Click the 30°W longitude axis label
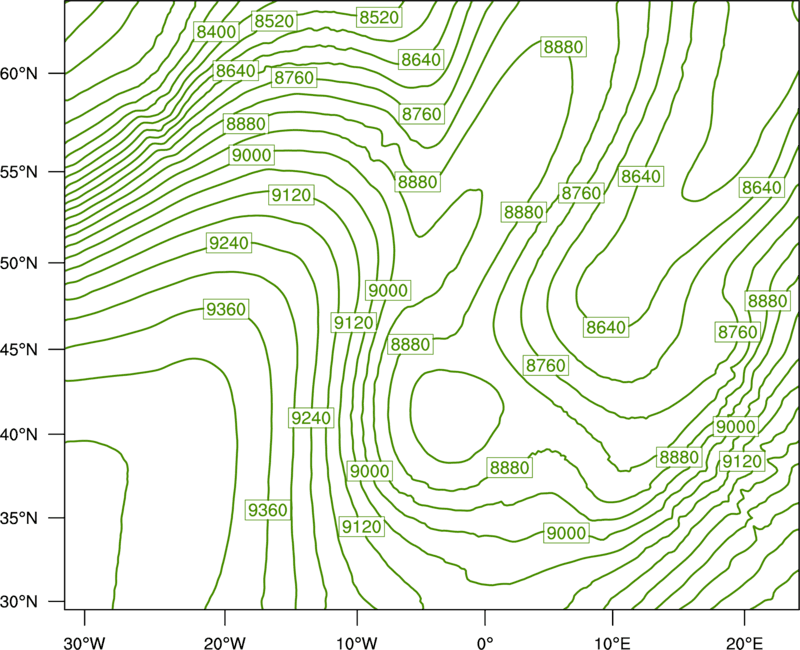This screenshot has width=800, height=650. 84,643
